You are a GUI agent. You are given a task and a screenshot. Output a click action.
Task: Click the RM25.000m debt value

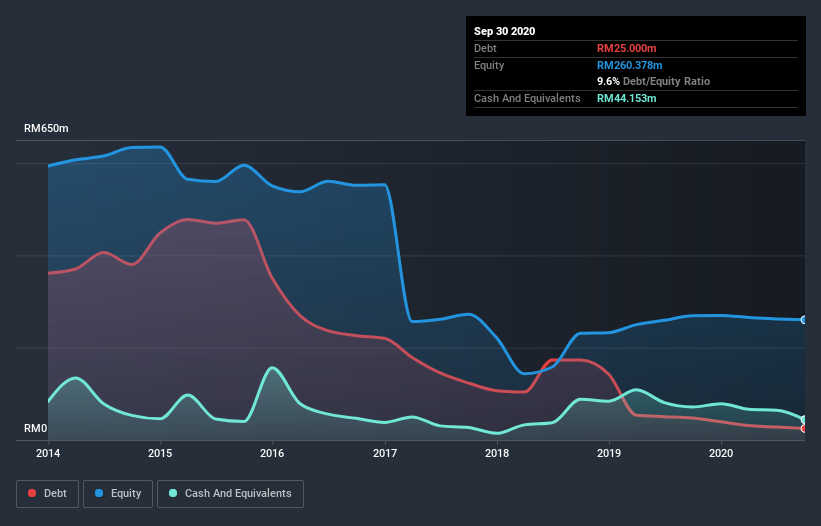(627, 48)
